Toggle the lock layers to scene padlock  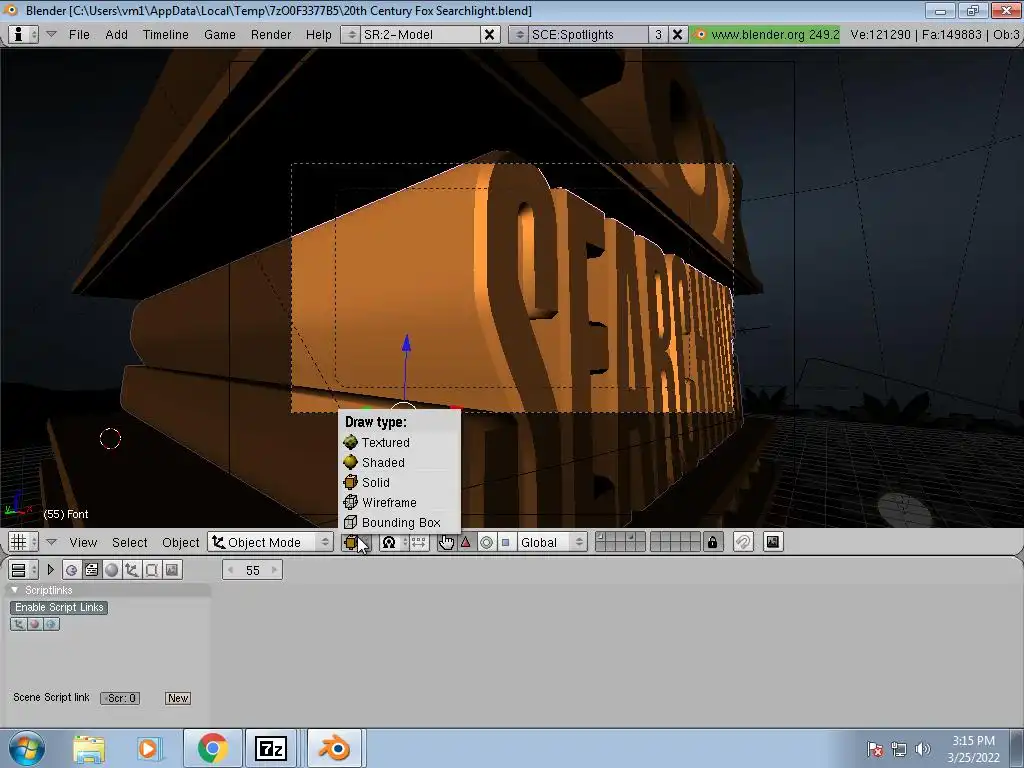pyautogui.click(x=712, y=542)
